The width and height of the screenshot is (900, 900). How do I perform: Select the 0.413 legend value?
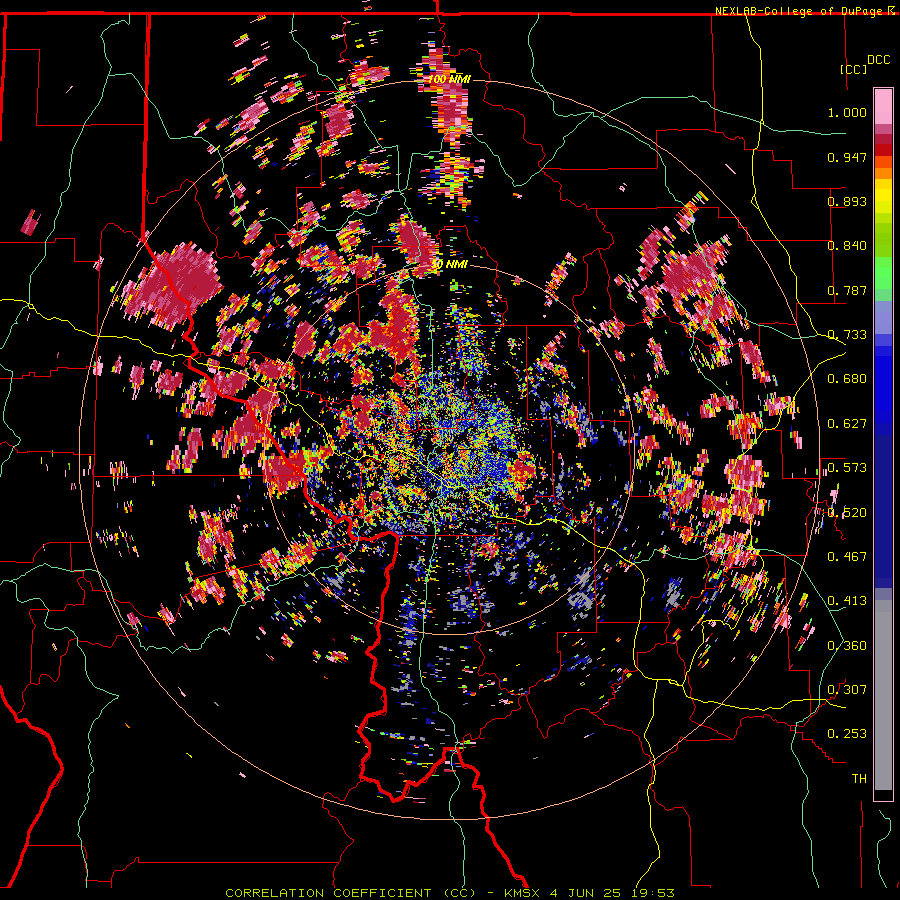tap(847, 601)
